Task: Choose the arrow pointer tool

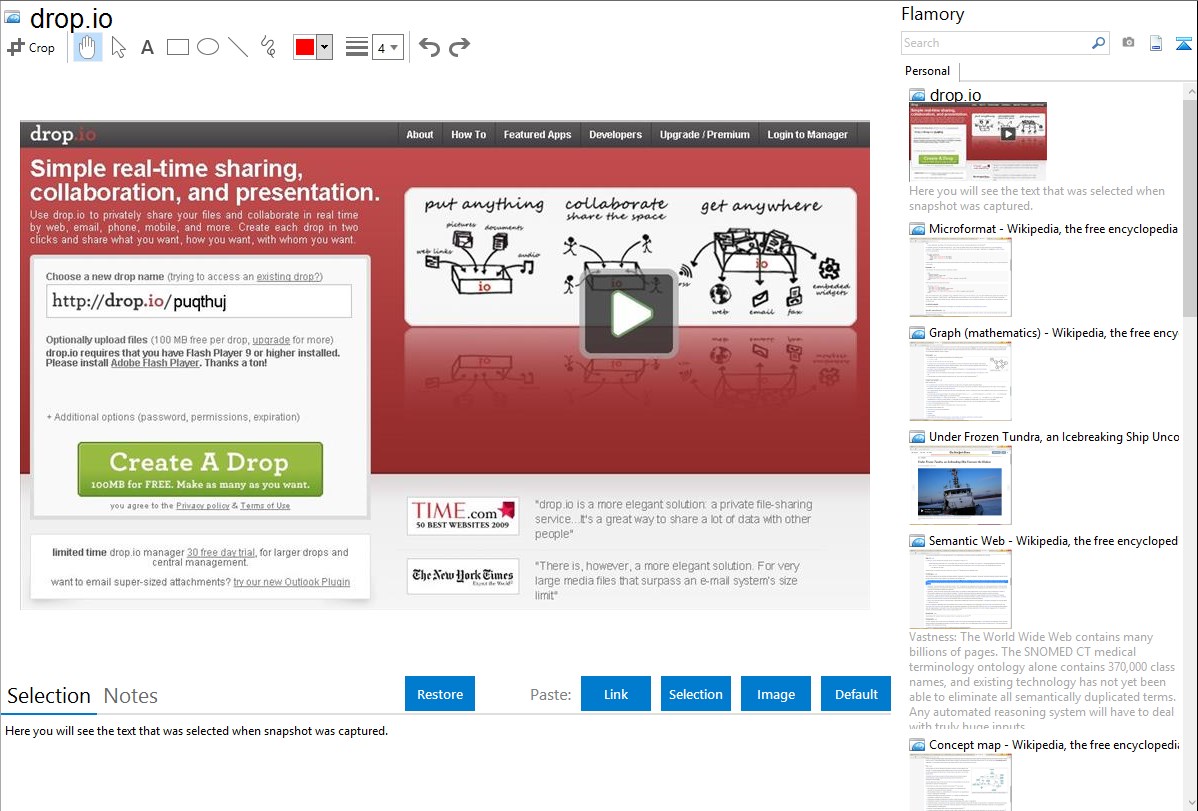Action: (118, 47)
